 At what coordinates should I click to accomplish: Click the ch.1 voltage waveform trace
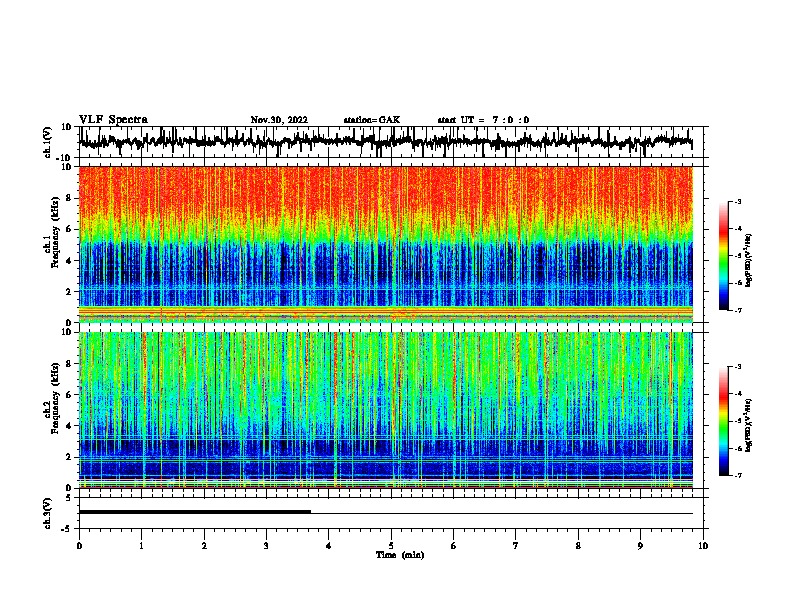pos(385,141)
